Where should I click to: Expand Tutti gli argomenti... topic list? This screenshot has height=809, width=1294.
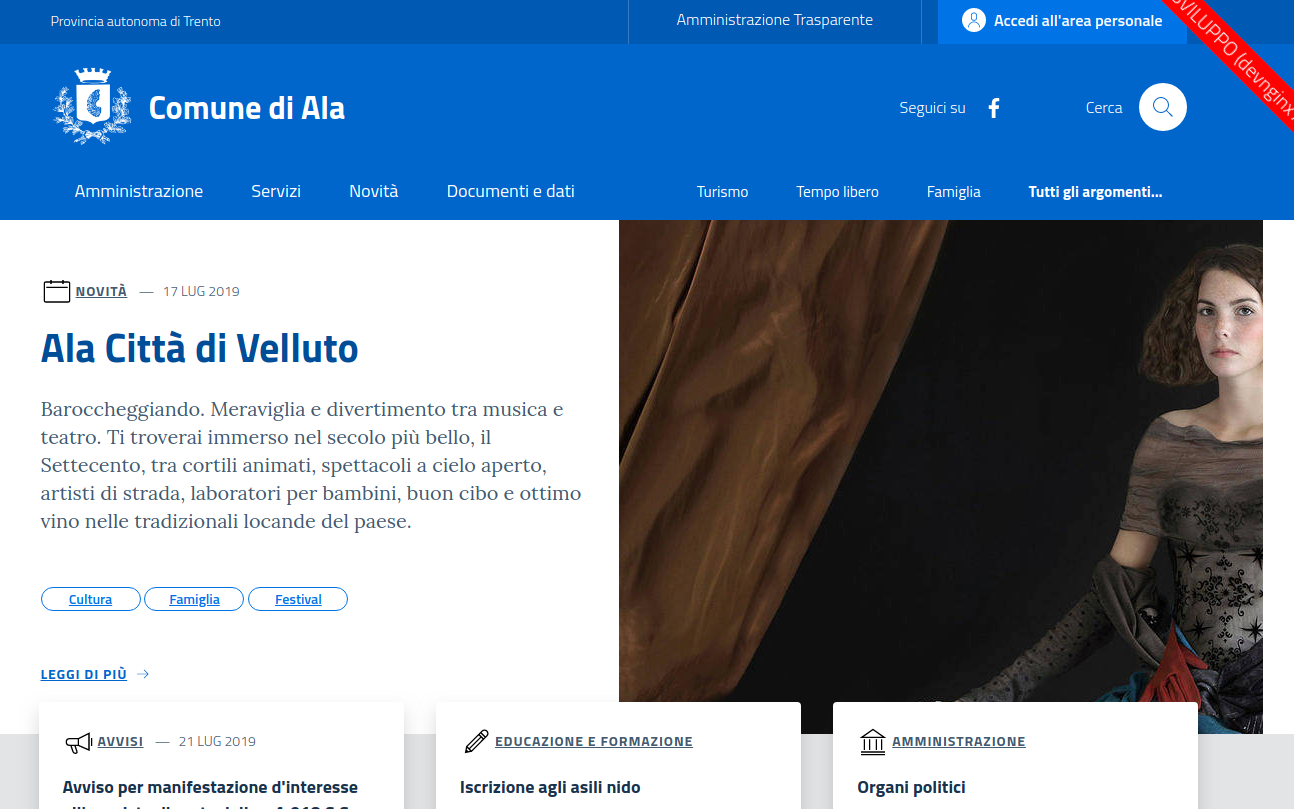[x=1095, y=192]
